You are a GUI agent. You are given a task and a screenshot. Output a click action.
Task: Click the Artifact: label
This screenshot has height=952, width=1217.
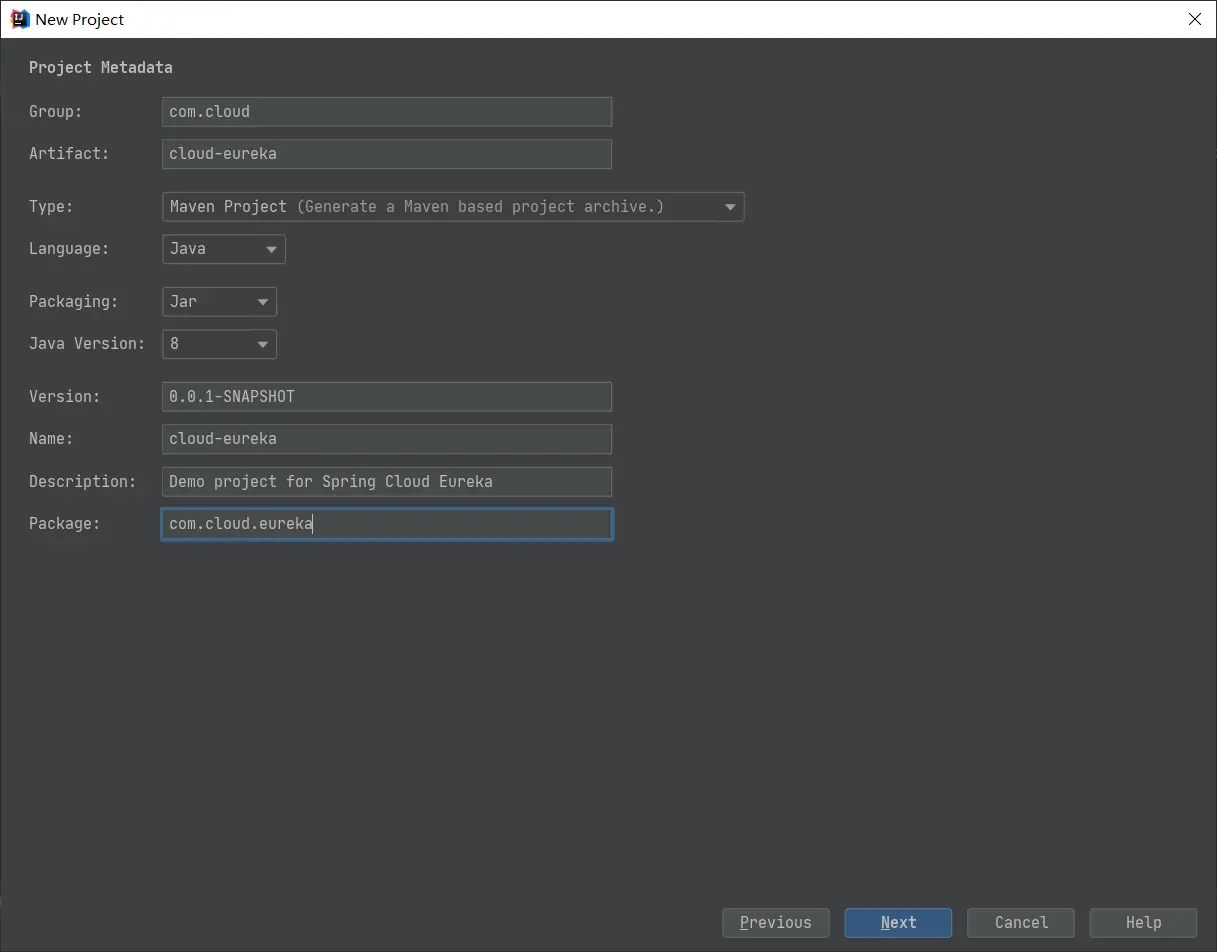(x=69, y=154)
